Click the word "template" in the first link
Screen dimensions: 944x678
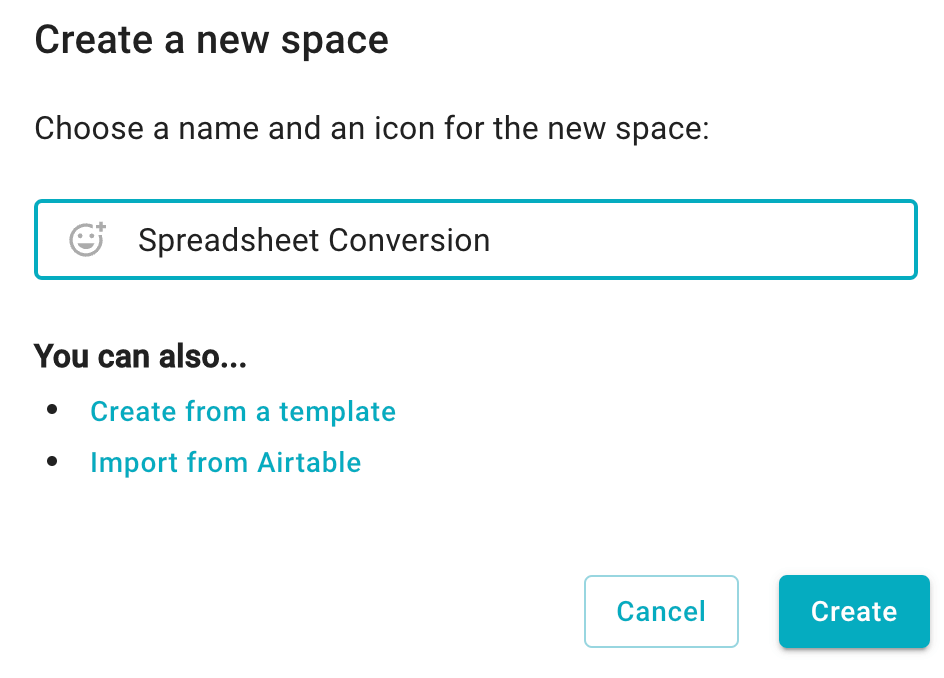click(337, 412)
